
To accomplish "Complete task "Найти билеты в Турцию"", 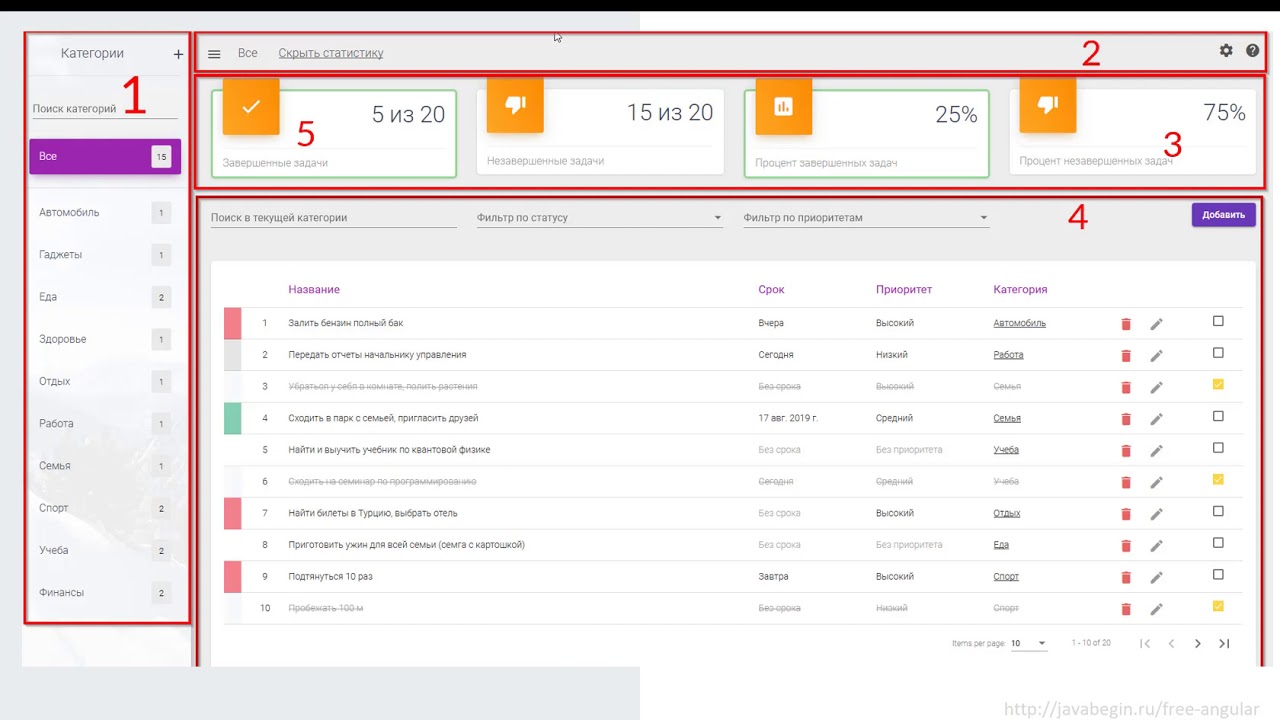I will click(x=1218, y=511).
